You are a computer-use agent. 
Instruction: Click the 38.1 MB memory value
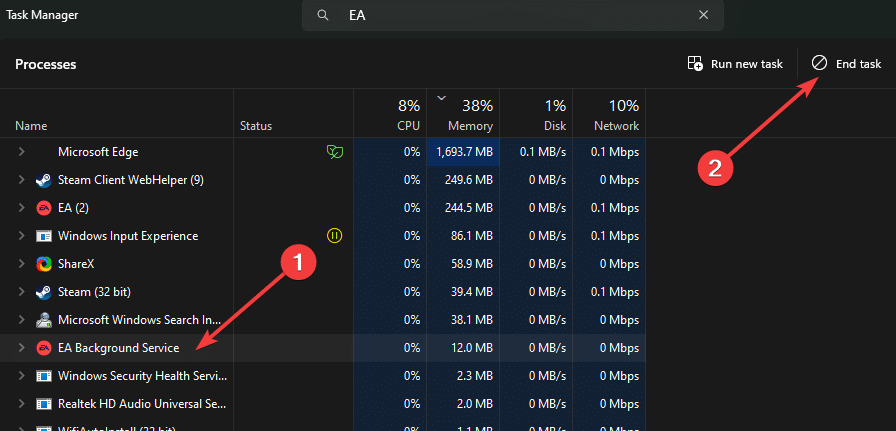[x=471, y=320]
